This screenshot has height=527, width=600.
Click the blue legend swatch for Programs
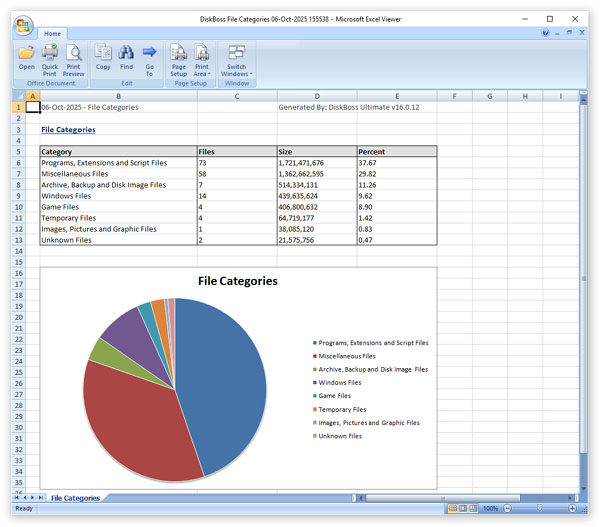pyautogui.click(x=315, y=343)
